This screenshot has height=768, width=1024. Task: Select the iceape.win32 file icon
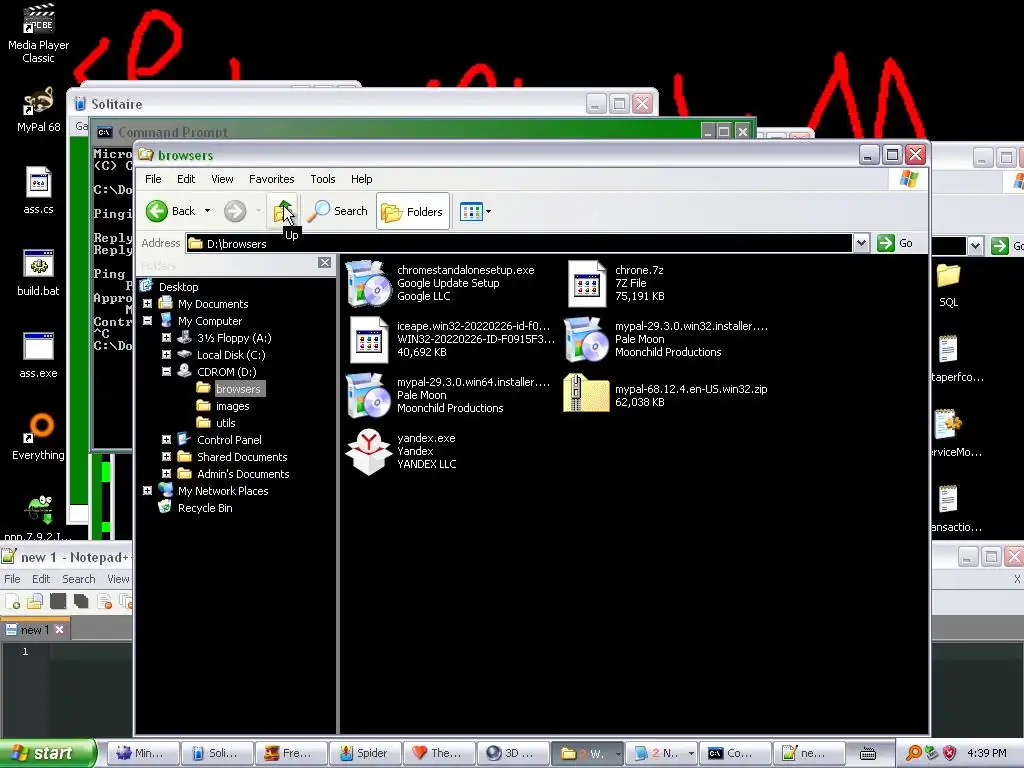coord(369,340)
